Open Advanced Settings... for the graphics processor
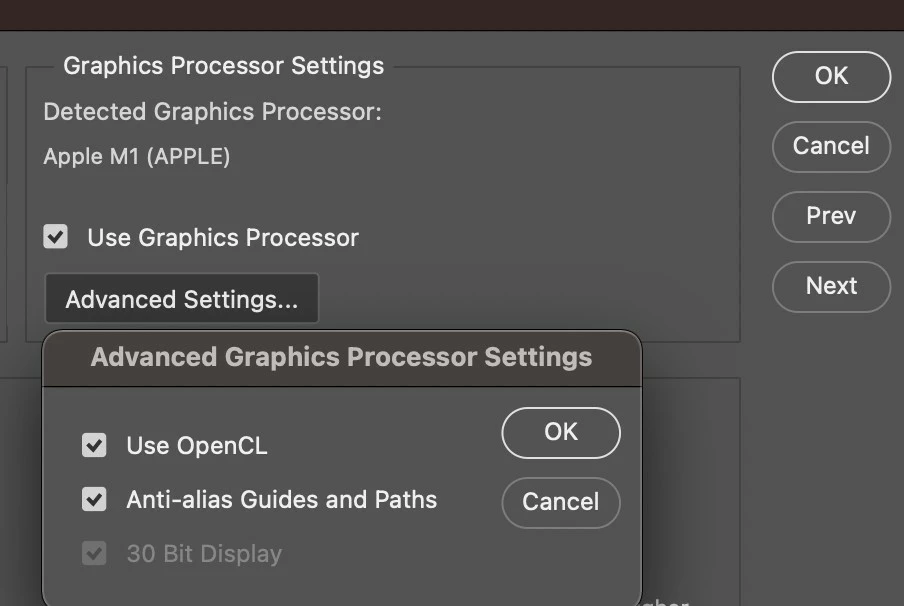 tap(182, 299)
